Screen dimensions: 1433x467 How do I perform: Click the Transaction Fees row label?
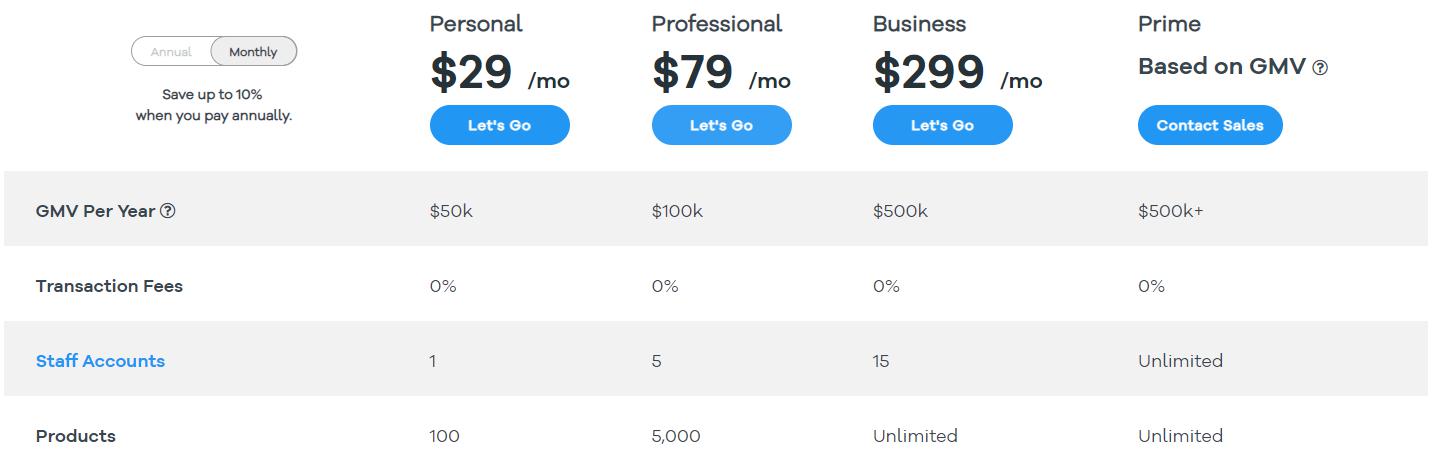[x=109, y=286]
